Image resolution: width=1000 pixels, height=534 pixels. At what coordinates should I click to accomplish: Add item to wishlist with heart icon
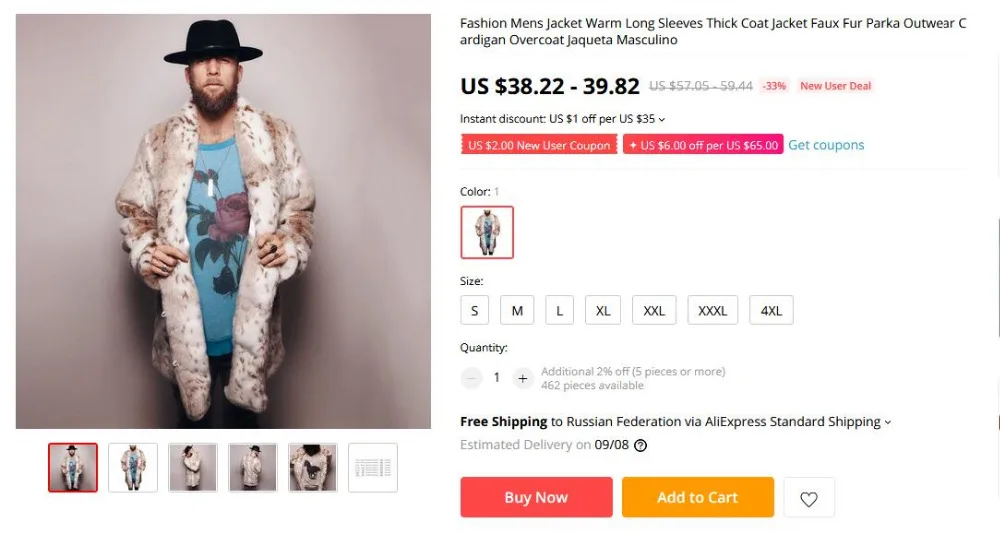[809, 498]
